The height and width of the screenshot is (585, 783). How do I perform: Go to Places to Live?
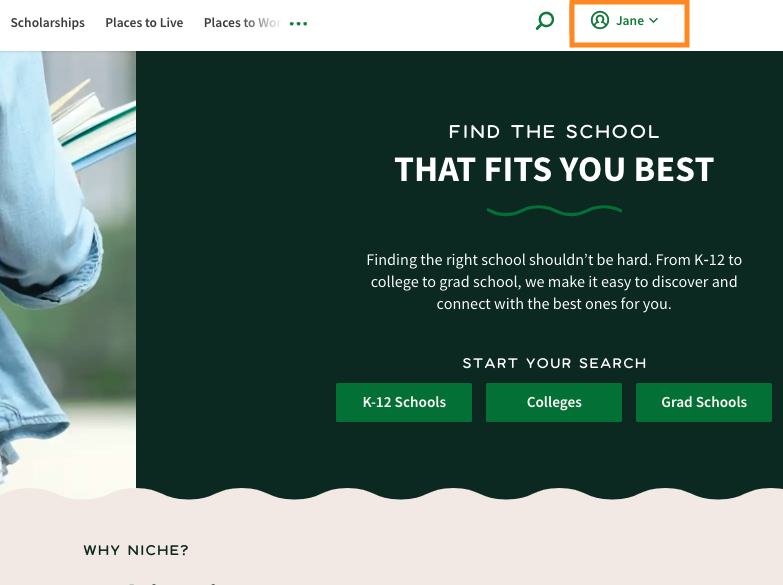(144, 23)
